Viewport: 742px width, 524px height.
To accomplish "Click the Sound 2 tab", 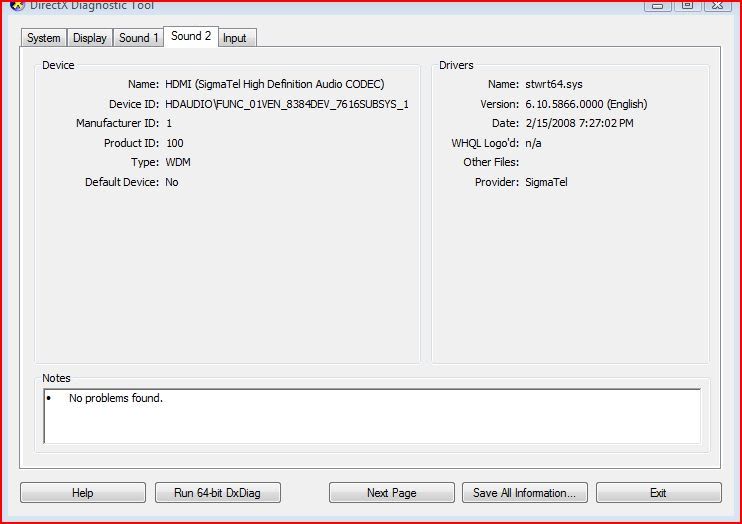I will (191, 36).
